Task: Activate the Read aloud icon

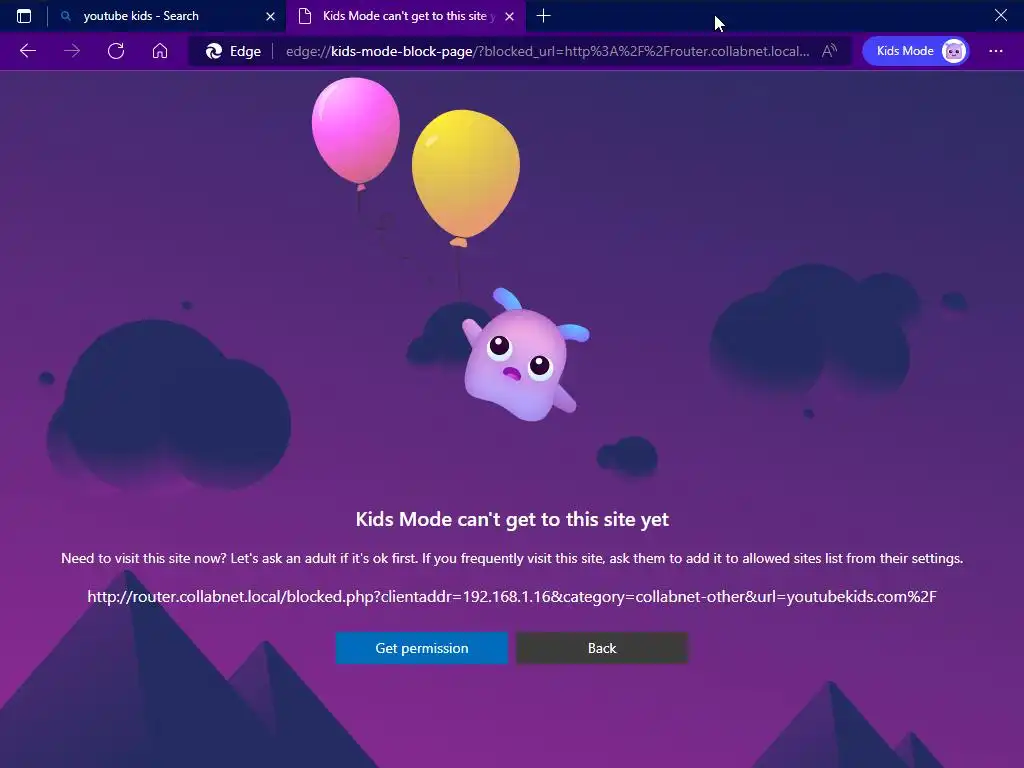Action: [829, 51]
